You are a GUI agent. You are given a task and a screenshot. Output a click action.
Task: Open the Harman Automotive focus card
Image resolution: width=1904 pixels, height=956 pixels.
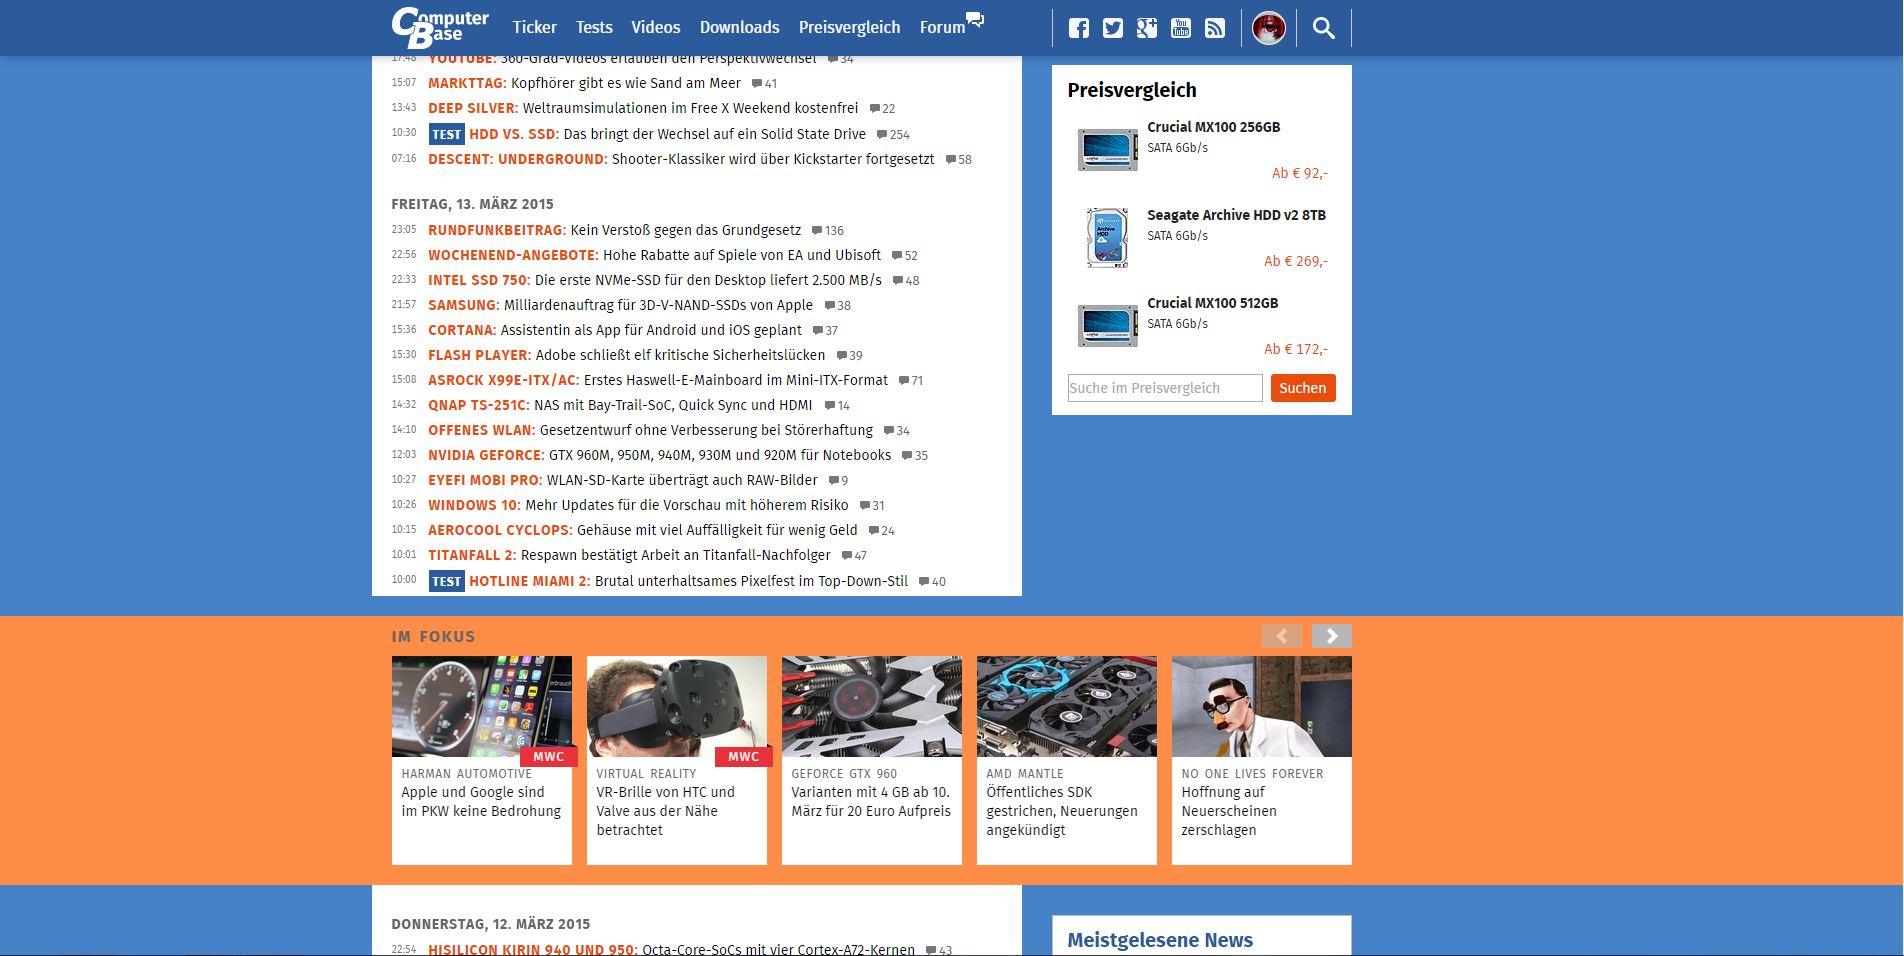point(482,760)
